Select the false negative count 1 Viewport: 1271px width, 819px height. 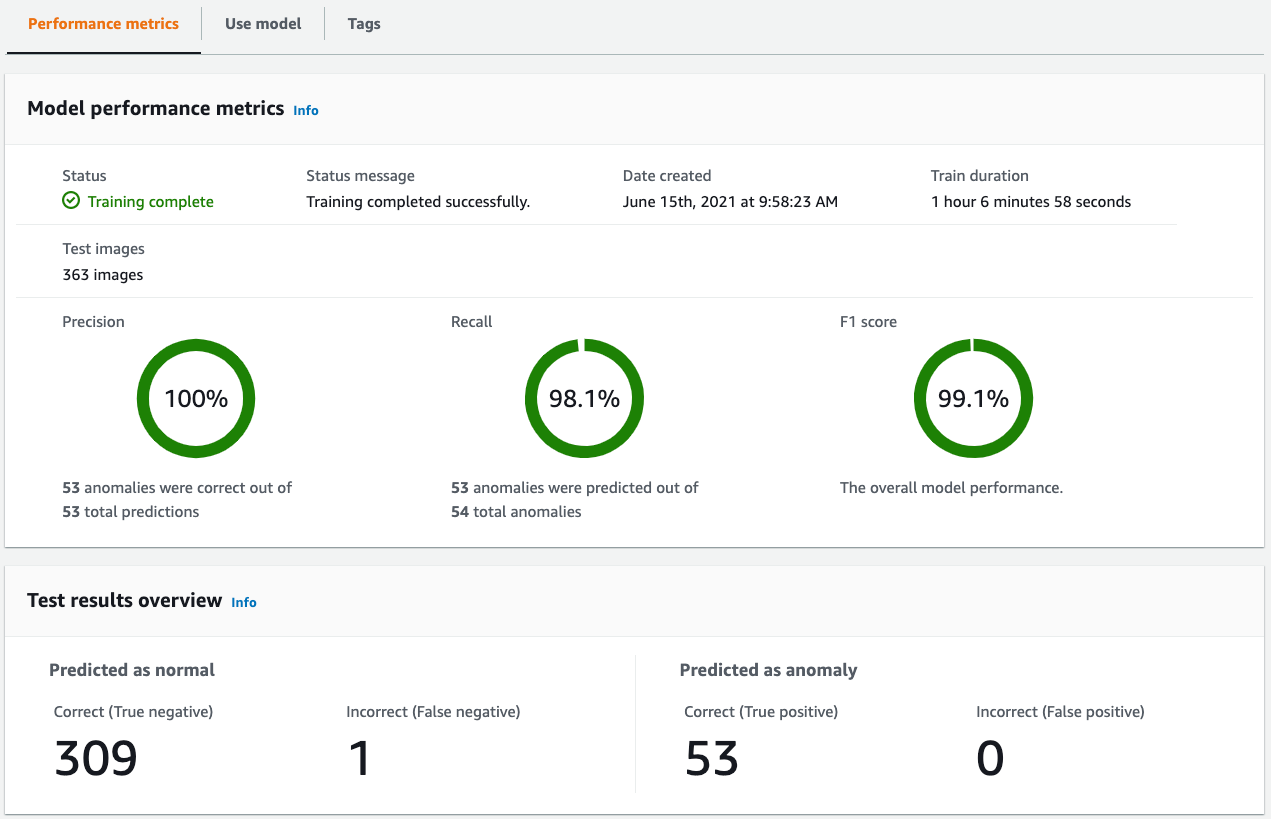point(359,759)
